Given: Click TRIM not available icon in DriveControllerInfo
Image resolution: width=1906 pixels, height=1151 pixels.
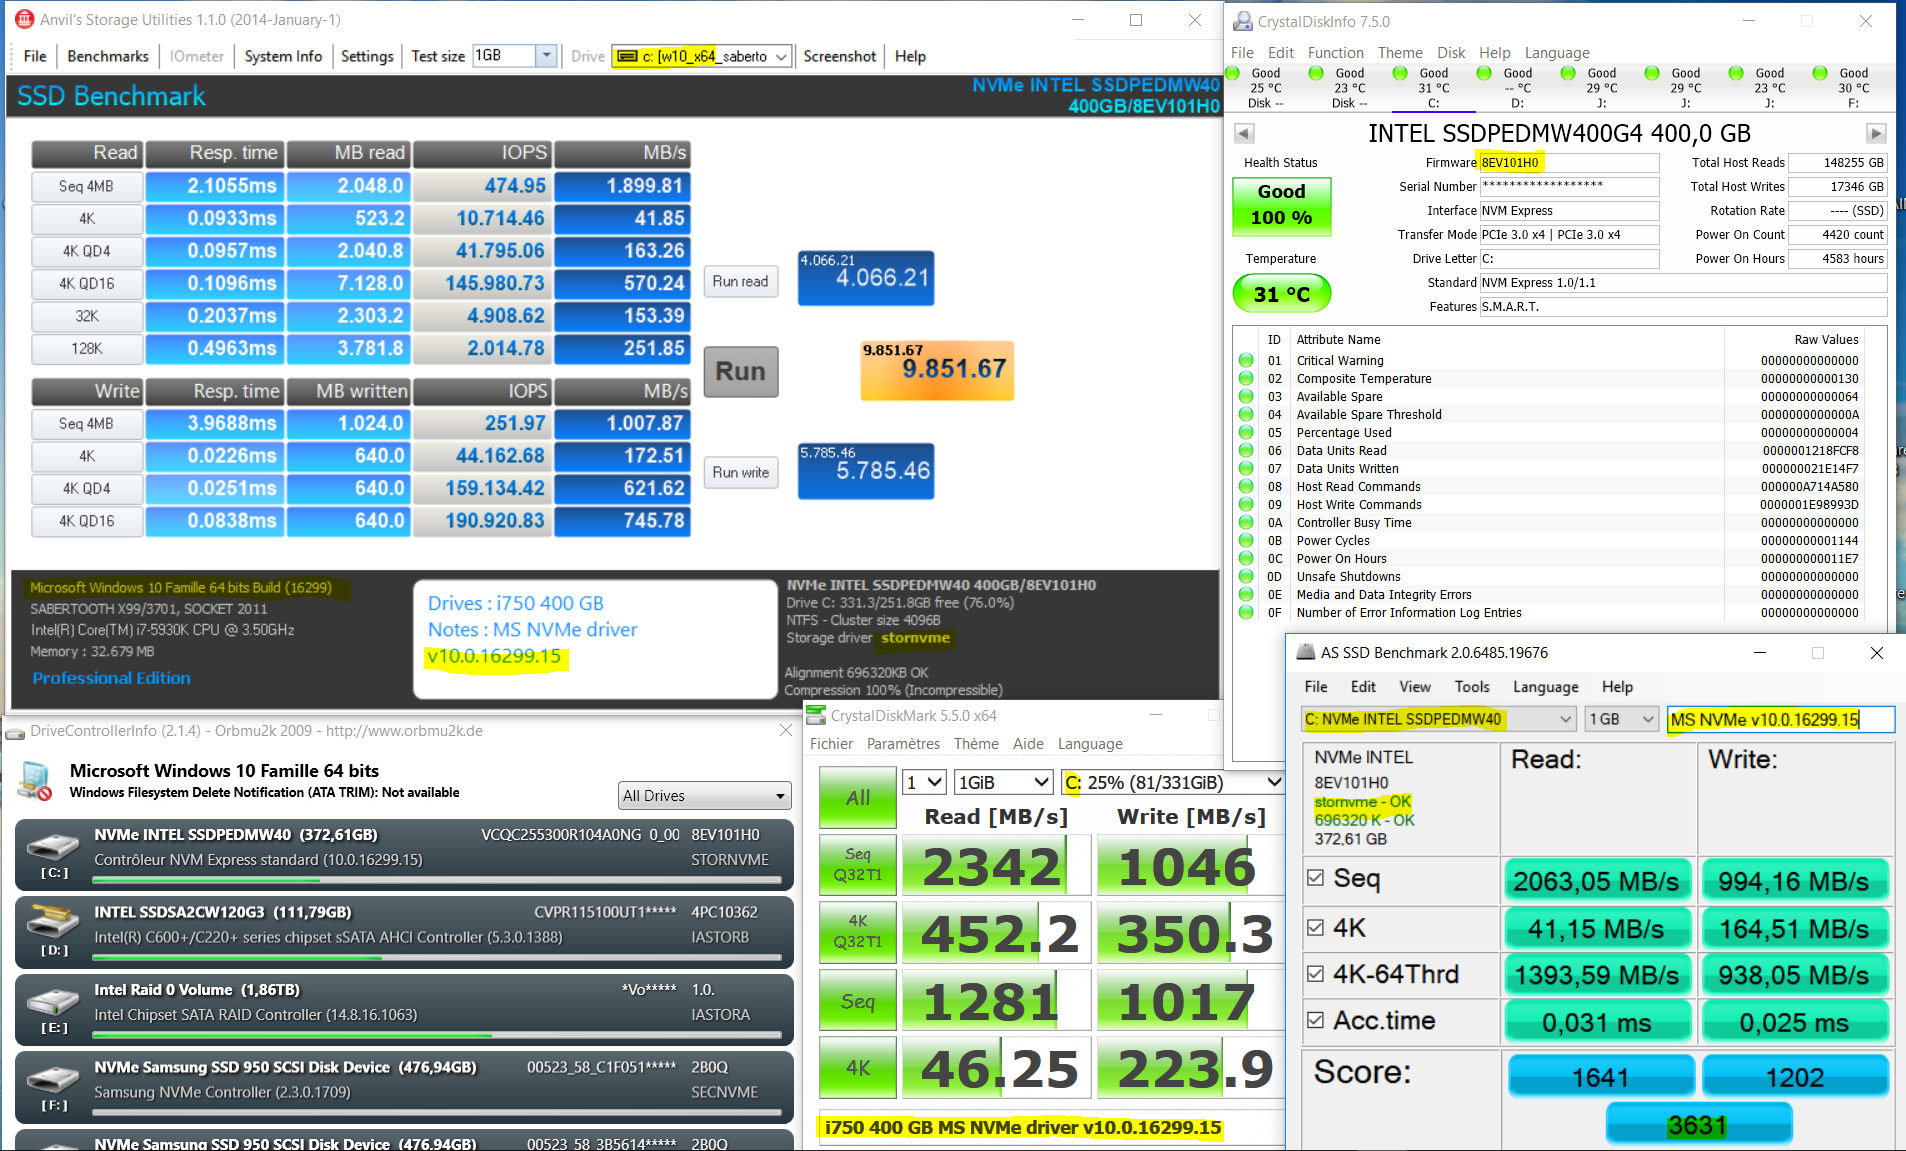Looking at the screenshot, I should pos(35,781).
